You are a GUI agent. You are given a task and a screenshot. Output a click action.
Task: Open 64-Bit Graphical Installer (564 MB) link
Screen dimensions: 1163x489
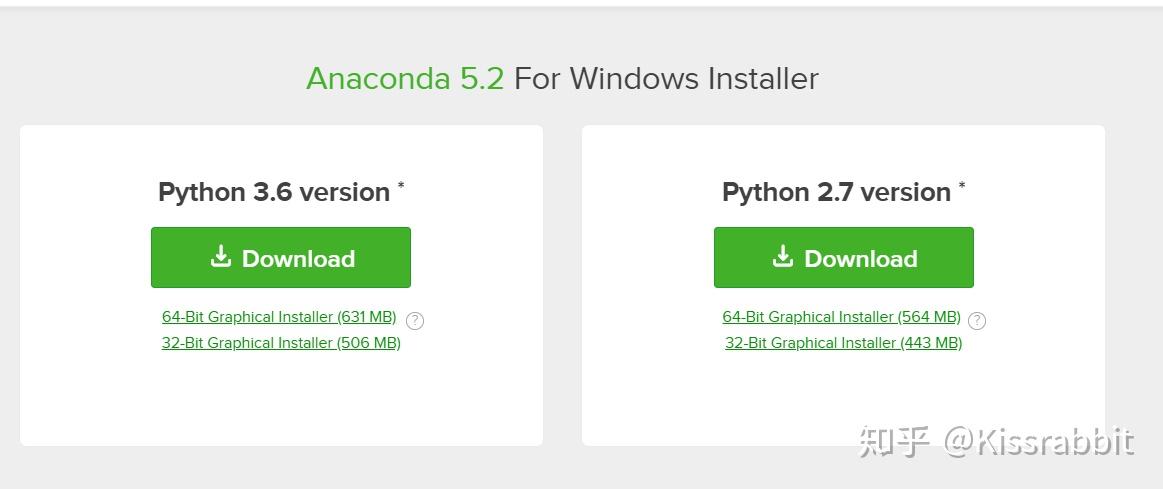[x=841, y=317]
